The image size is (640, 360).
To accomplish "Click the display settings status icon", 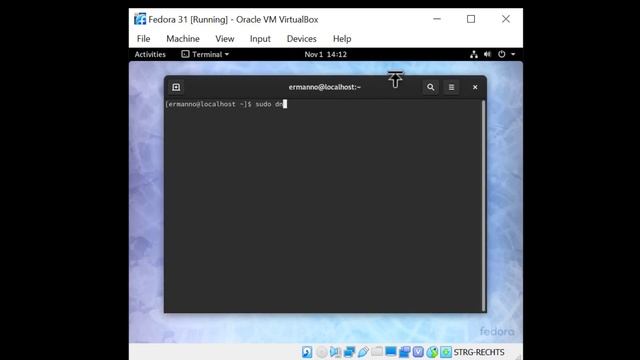I will [x=391, y=351].
